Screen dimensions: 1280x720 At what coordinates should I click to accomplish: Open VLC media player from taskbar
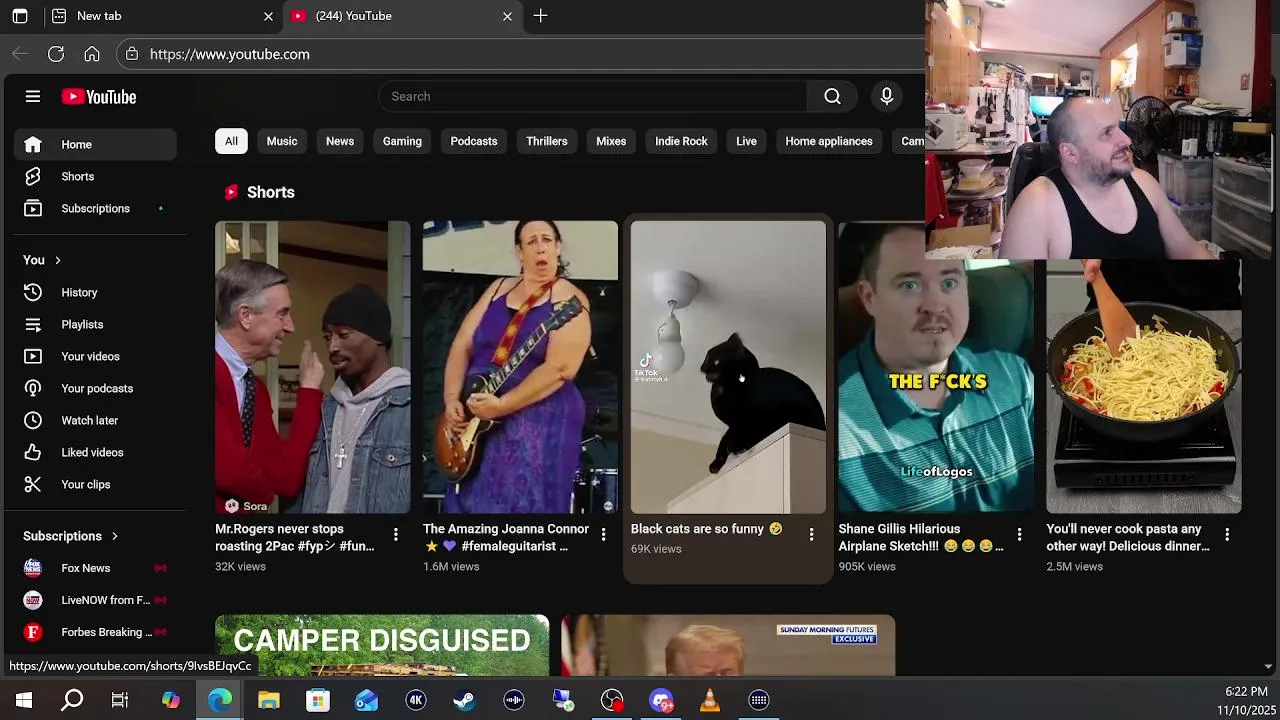click(710, 700)
